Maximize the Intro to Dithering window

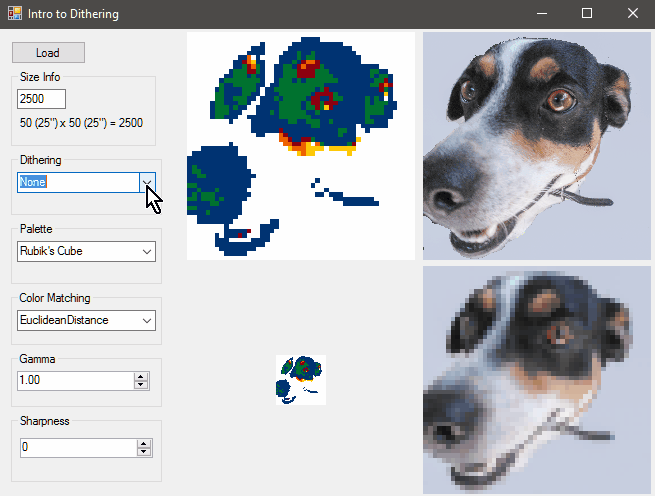[587, 14]
